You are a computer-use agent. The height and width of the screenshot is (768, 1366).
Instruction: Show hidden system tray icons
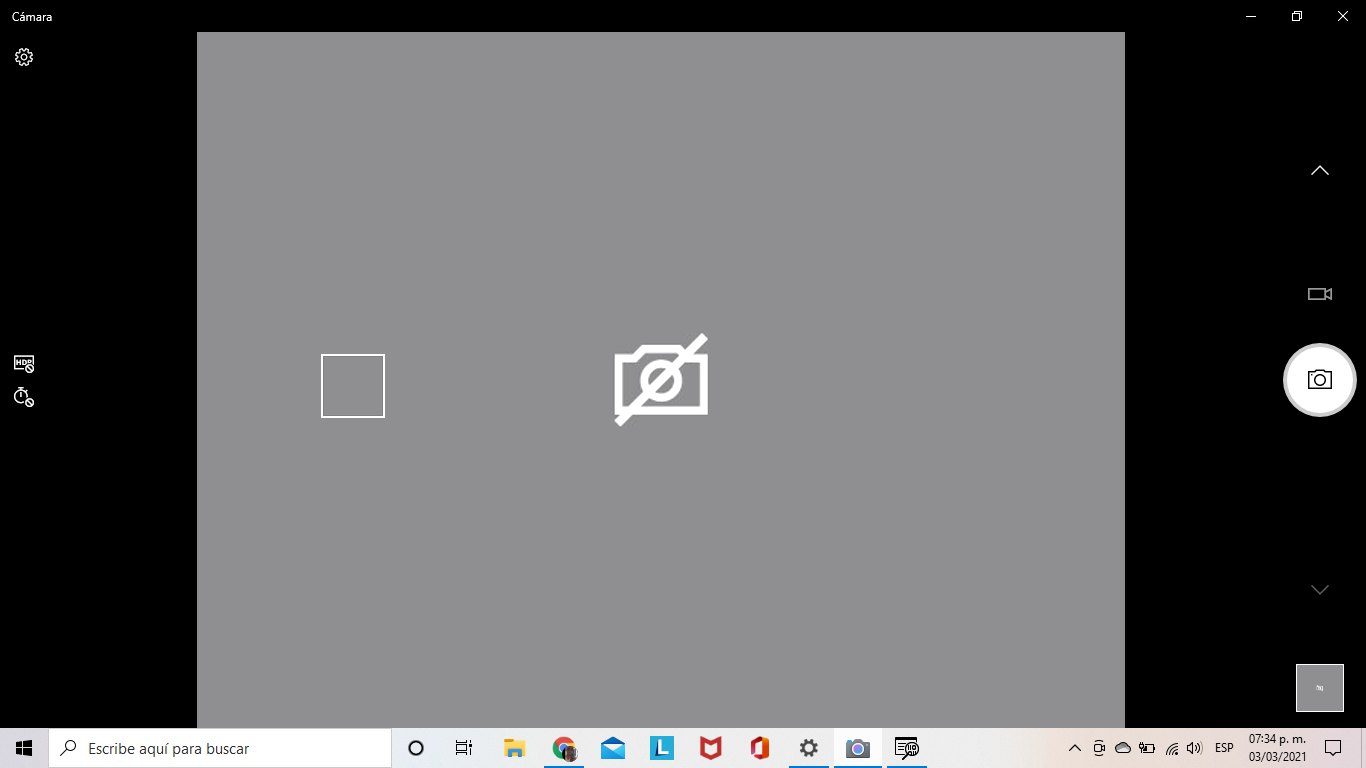tap(1075, 748)
